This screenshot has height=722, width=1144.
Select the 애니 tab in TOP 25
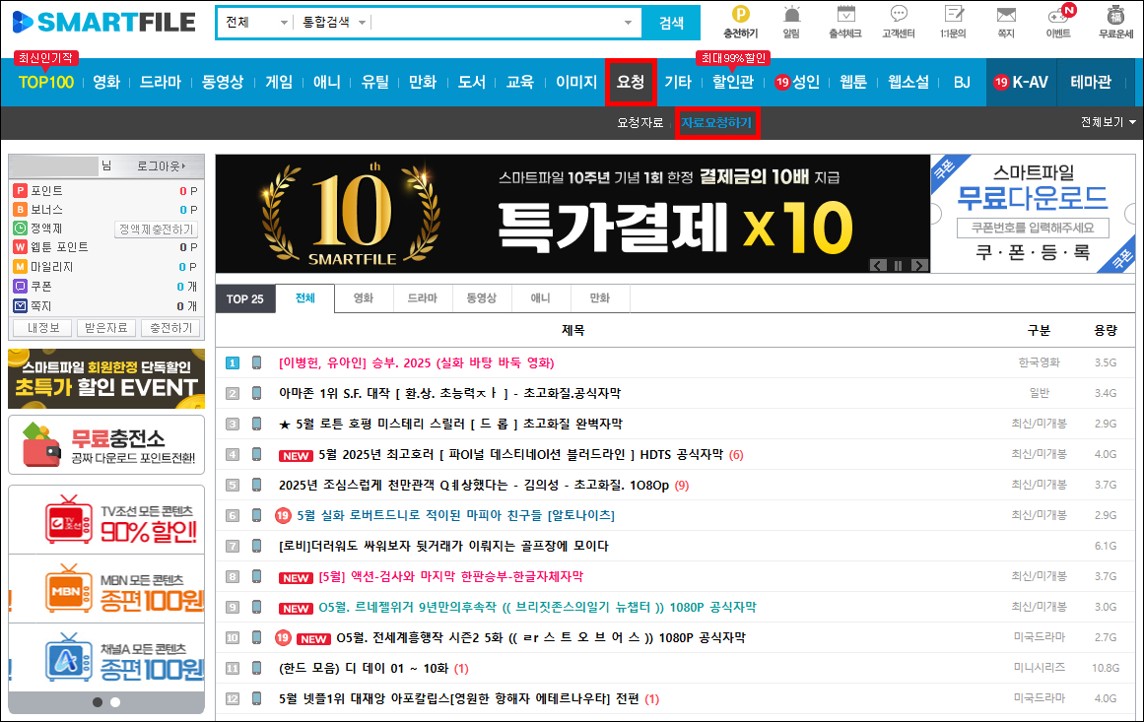click(x=541, y=298)
